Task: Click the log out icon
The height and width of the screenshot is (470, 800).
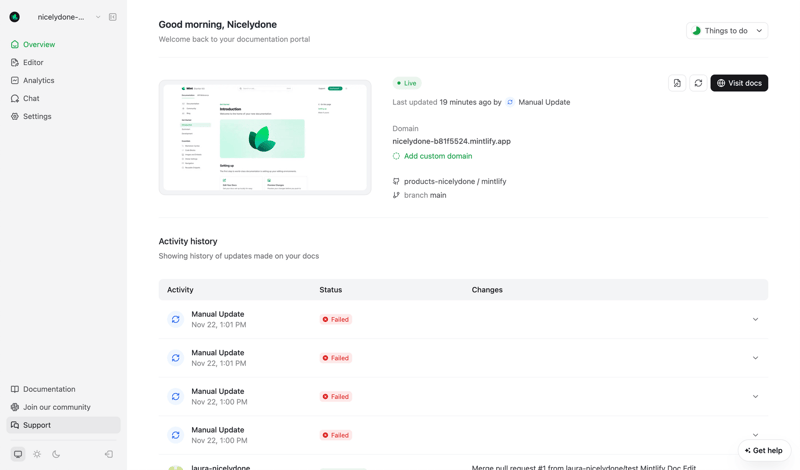Action: (x=109, y=454)
